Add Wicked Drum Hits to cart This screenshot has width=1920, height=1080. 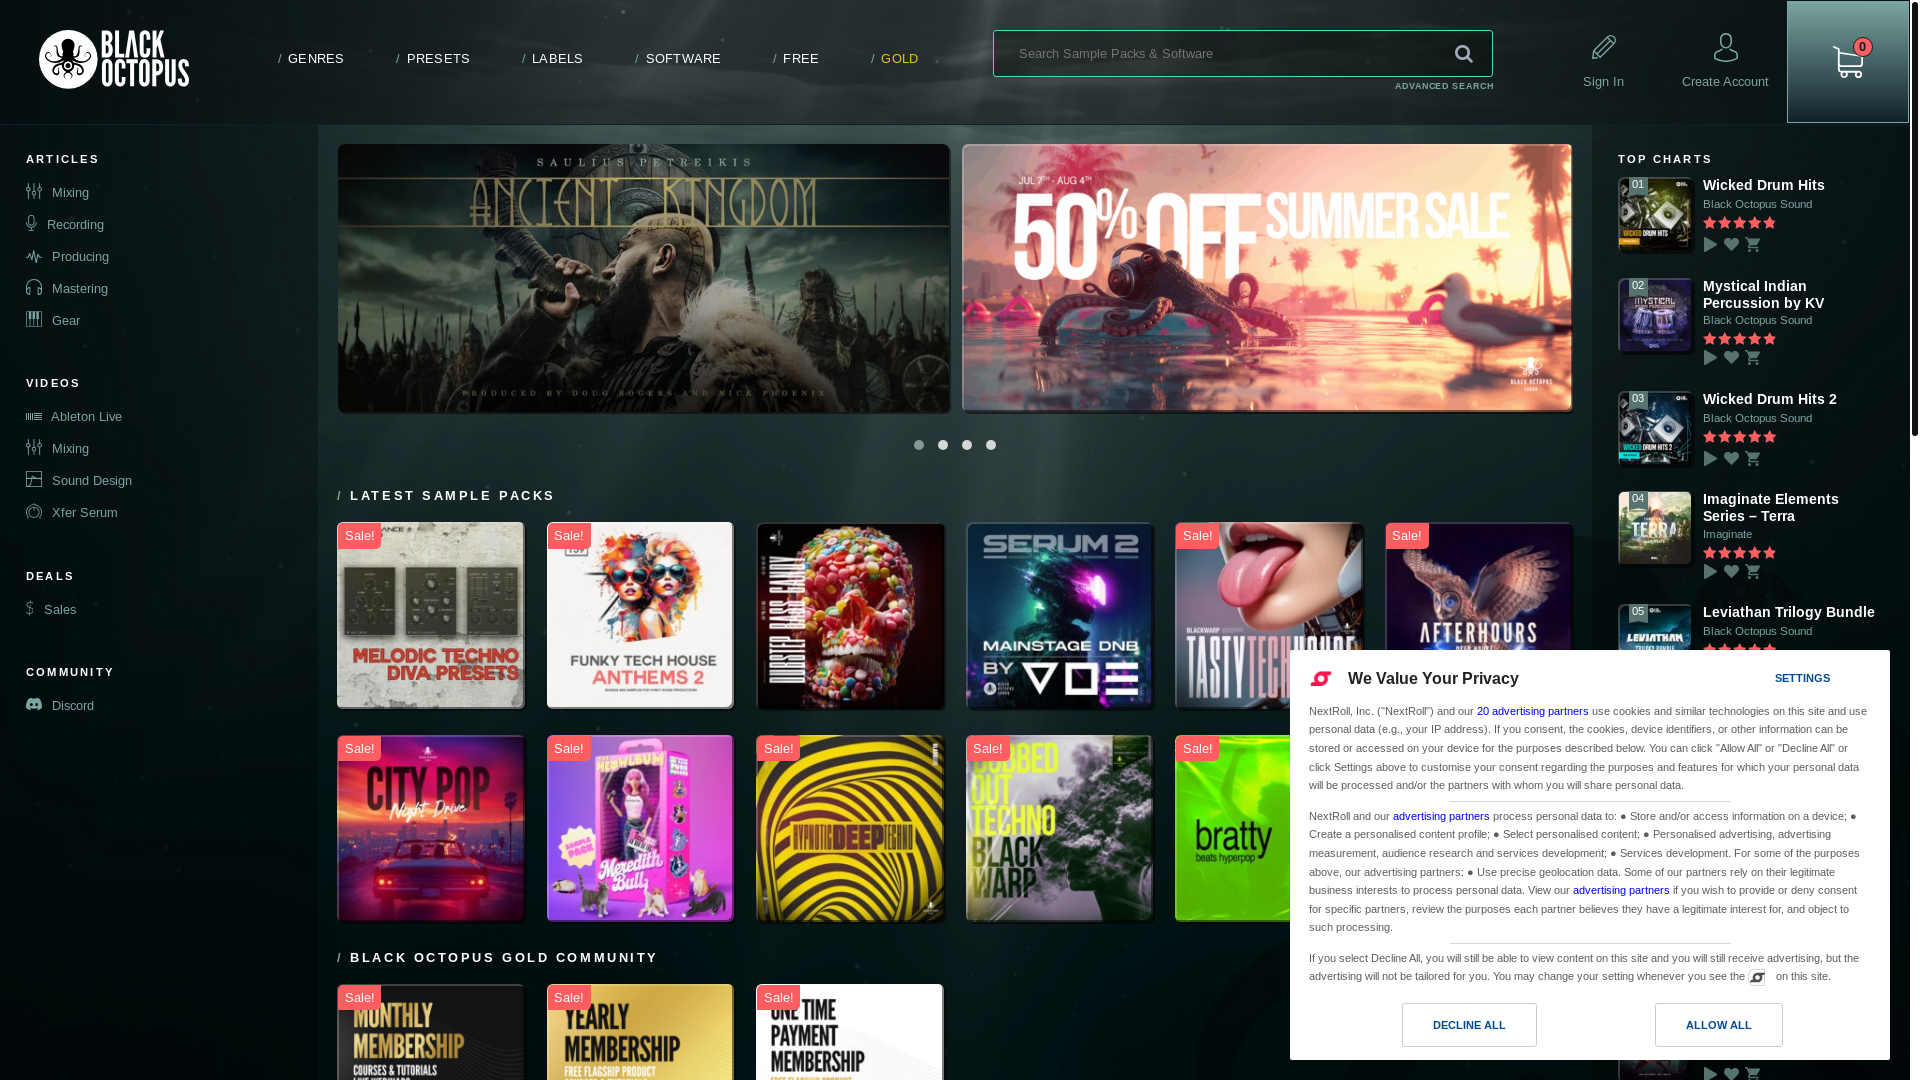1753,245
